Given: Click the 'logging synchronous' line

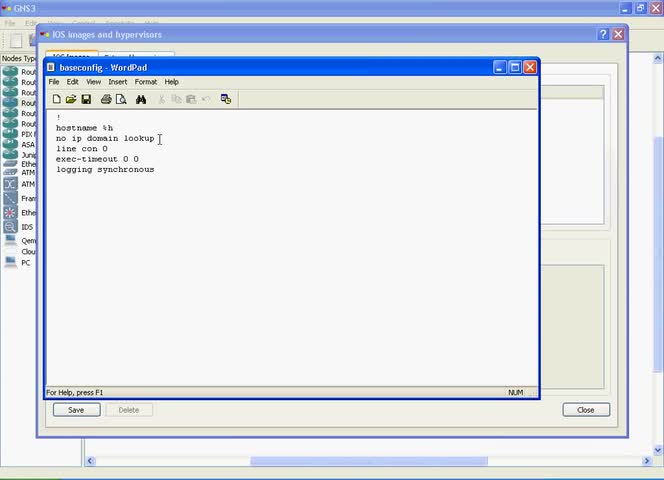Looking at the screenshot, I should tap(105, 169).
